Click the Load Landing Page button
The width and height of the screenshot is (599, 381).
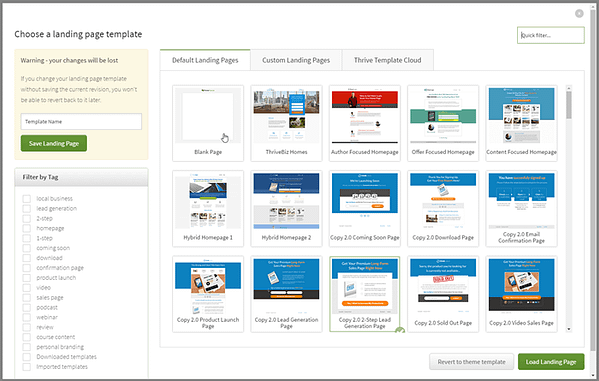[x=551, y=362]
